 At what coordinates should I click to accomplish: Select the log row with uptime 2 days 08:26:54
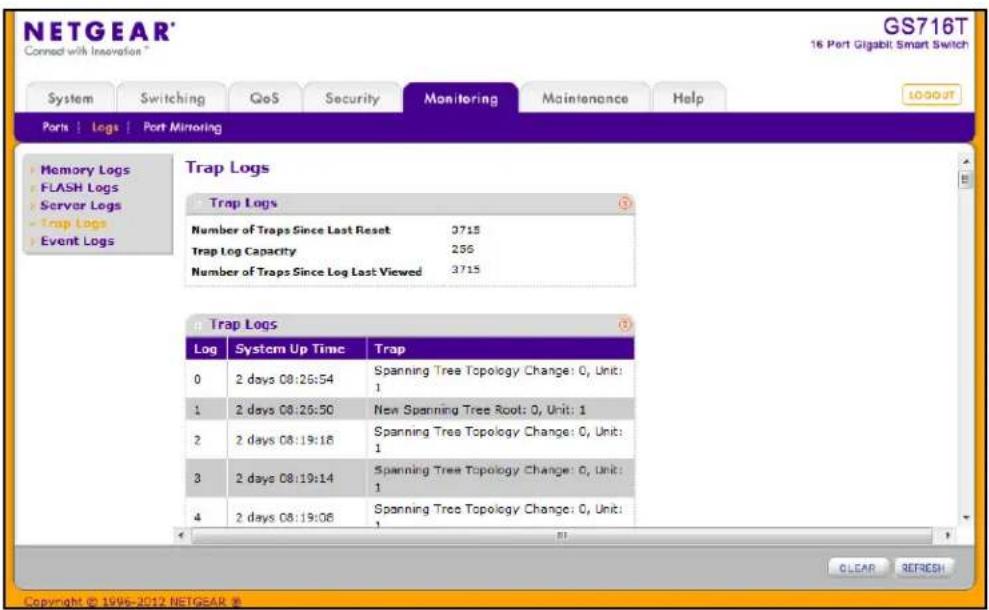pyautogui.click(x=410, y=378)
